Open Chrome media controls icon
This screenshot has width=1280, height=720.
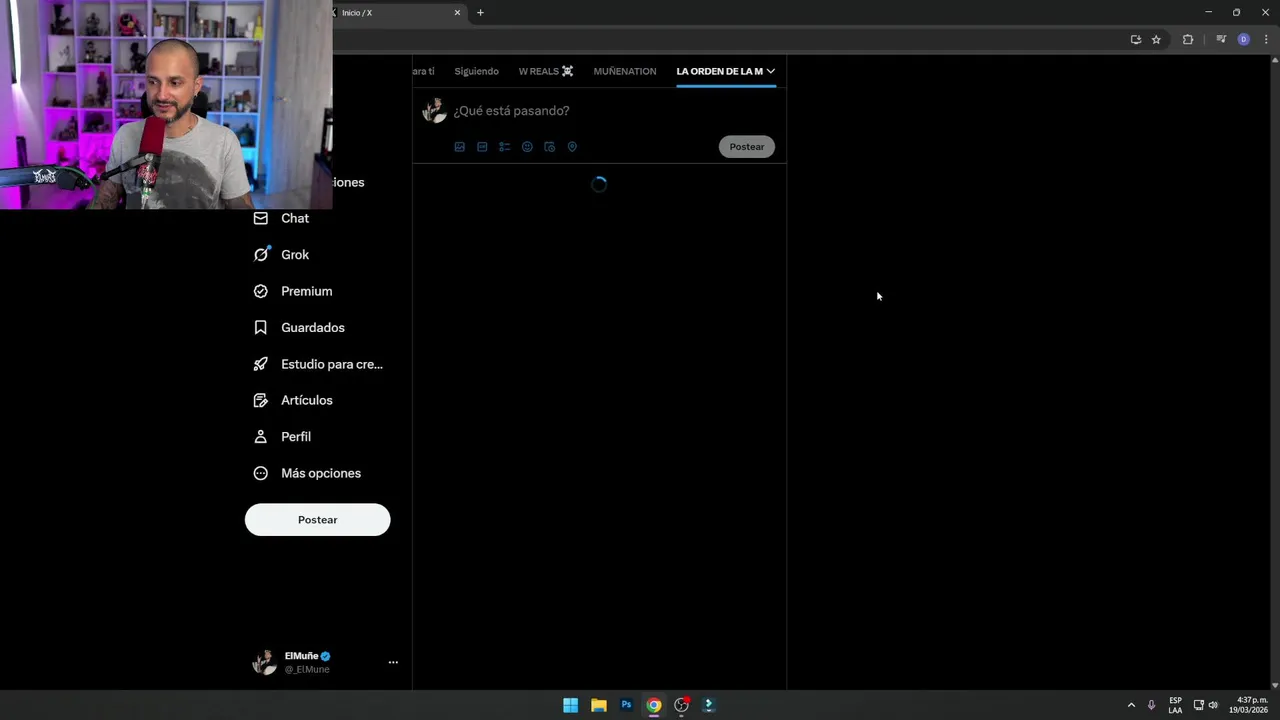click(1221, 40)
